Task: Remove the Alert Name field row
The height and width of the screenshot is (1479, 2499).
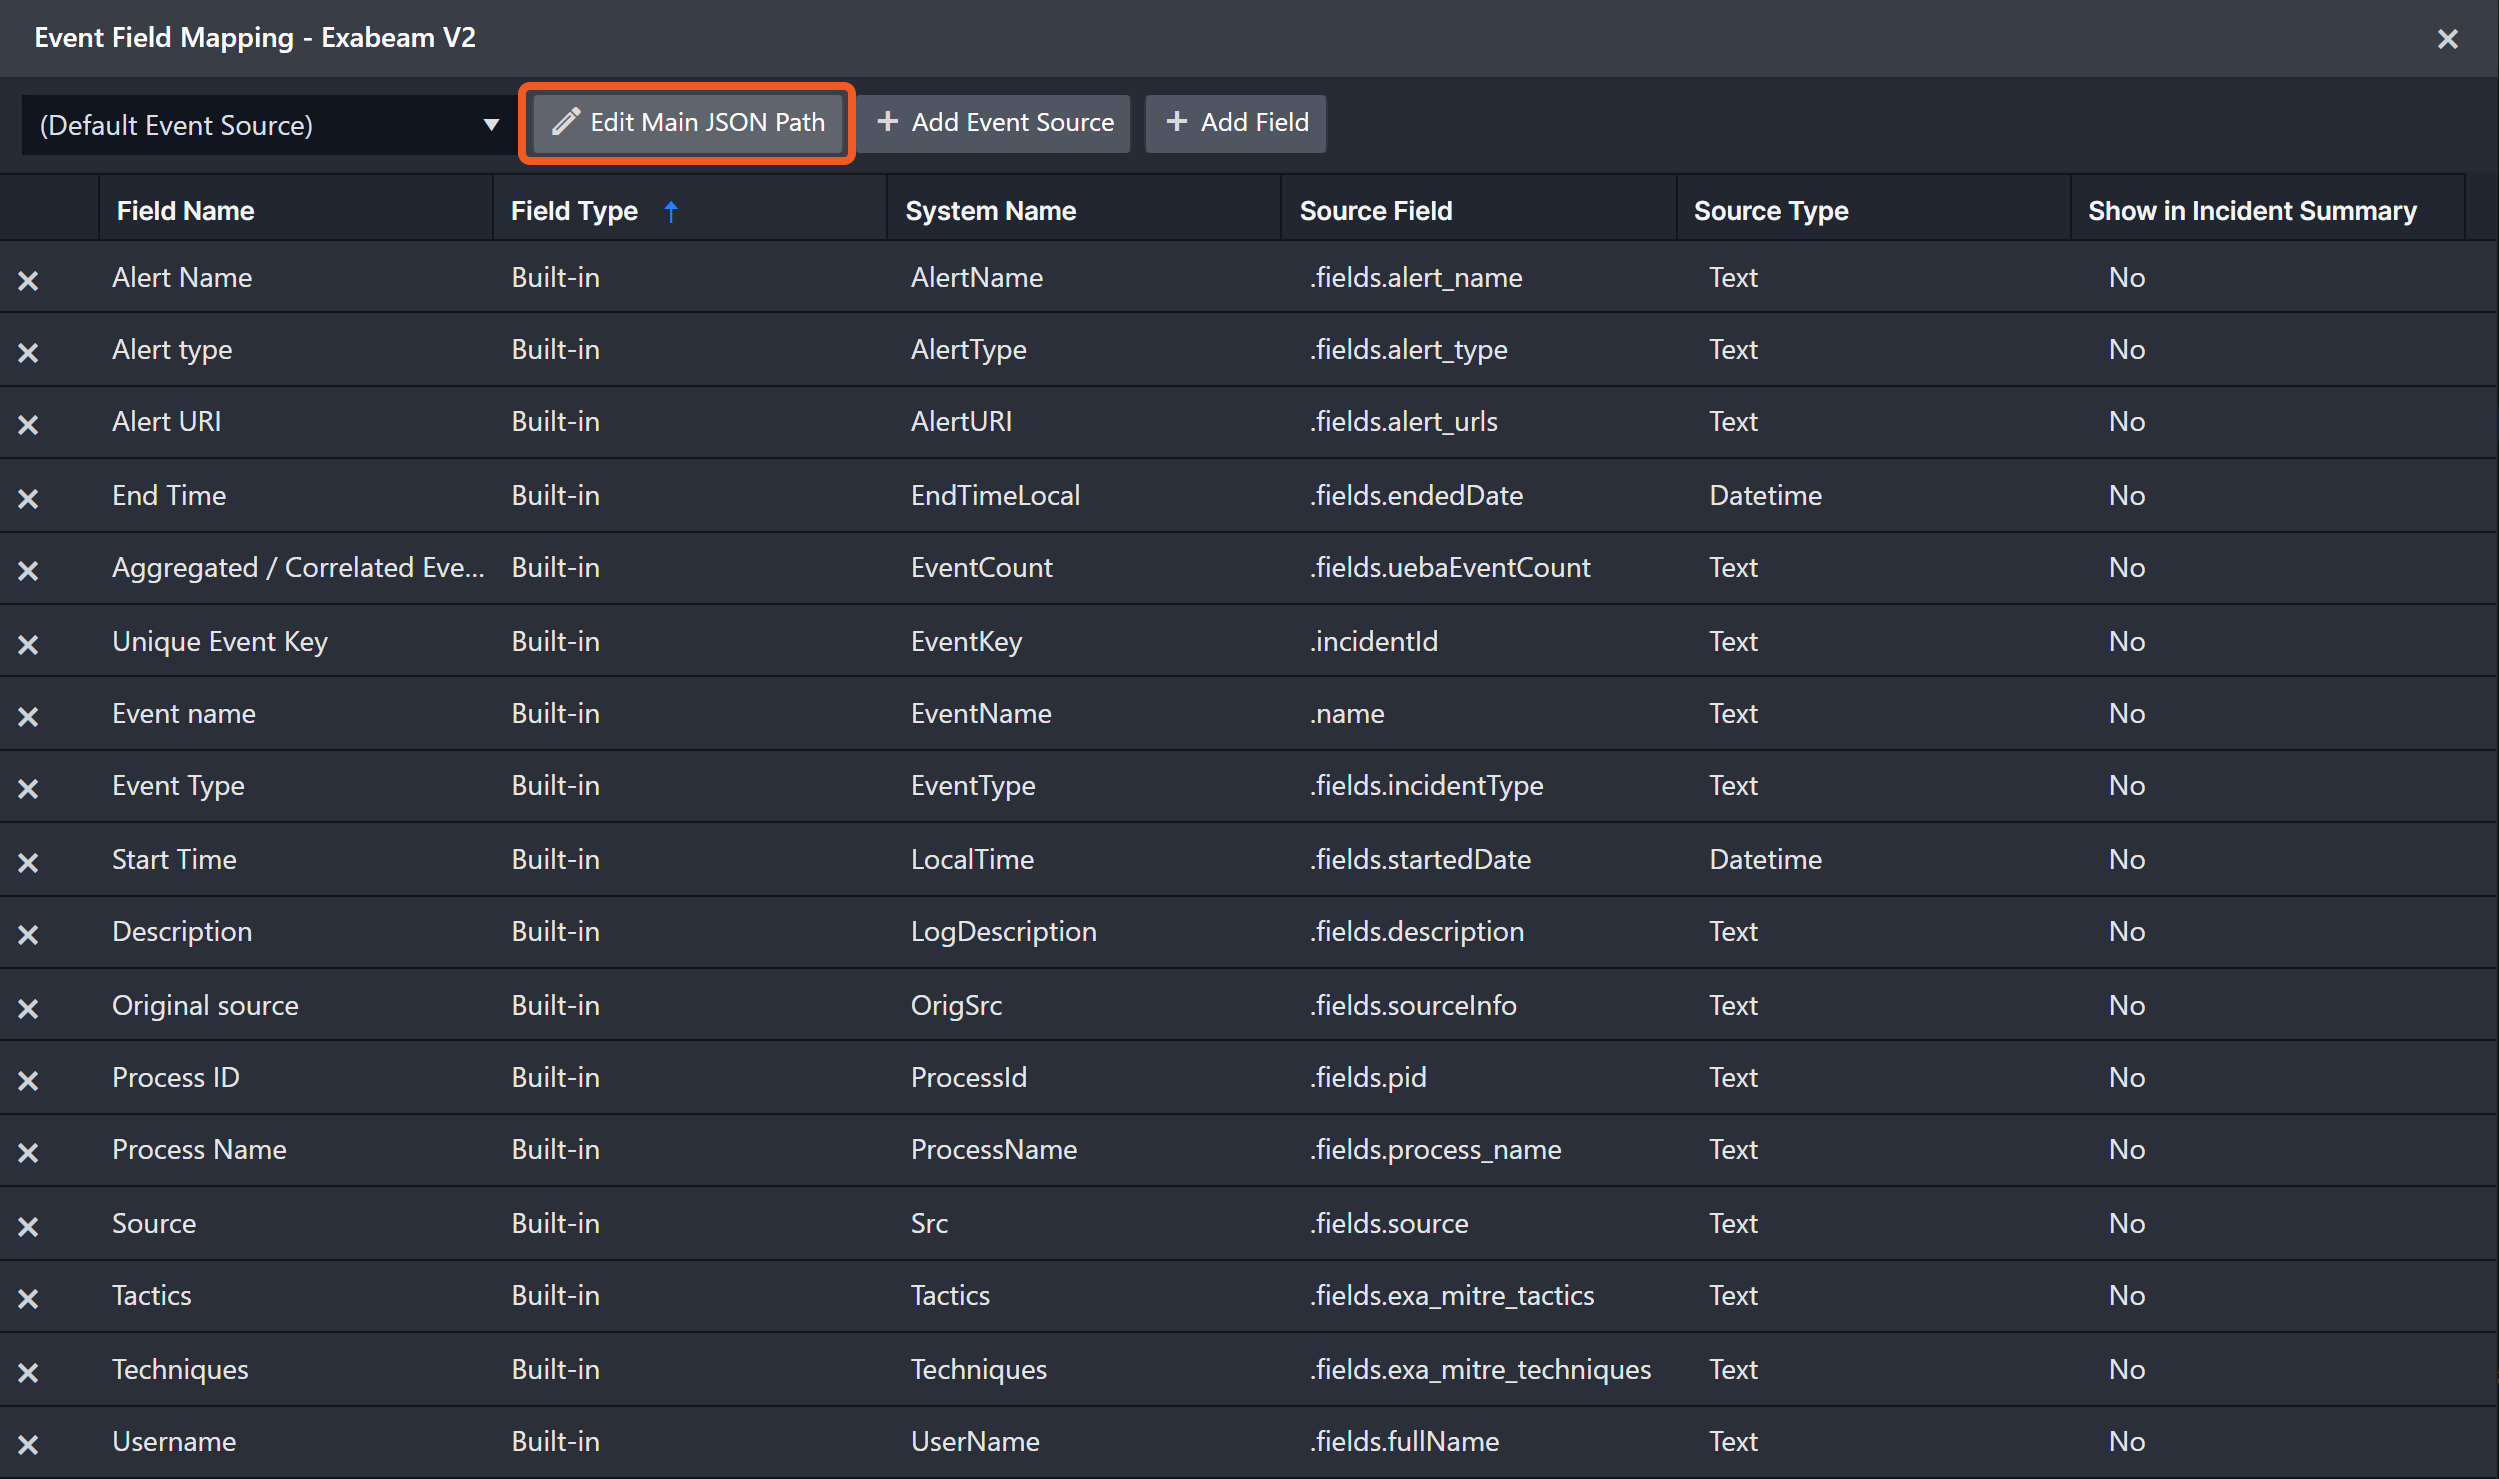Action: [28, 280]
